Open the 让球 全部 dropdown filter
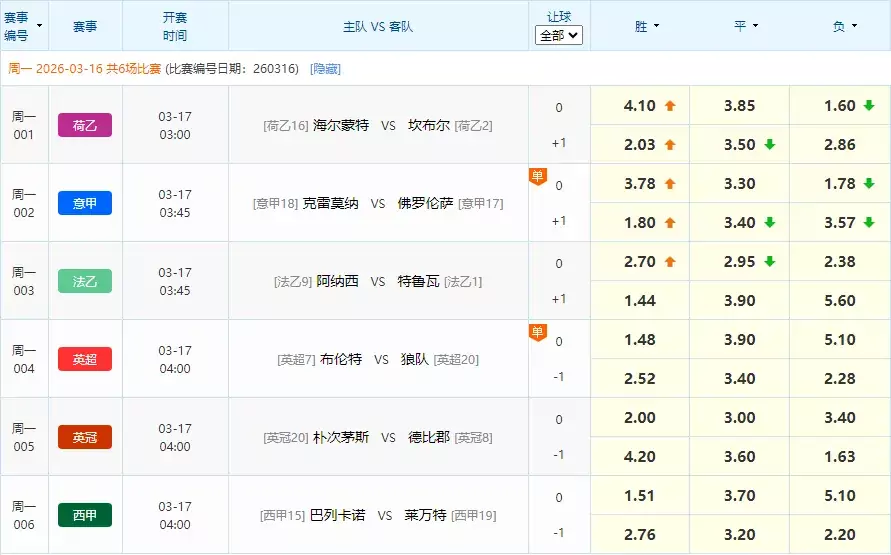This screenshot has height=555, width=891. coord(559,36)
